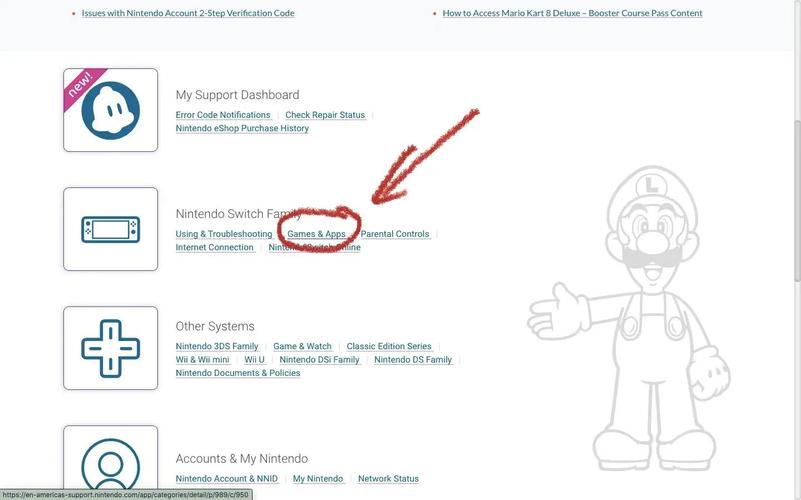Open Mario Kart 8 Deluxe Booster Course article
The width and height of the screenshot is (801, 500).
click(x=572, y=13)
